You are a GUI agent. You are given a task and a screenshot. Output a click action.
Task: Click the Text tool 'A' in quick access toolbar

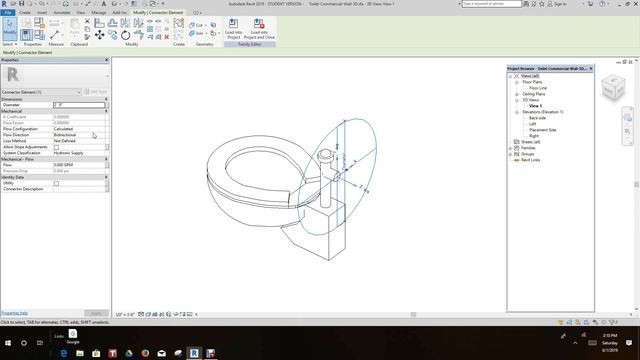[104, 4]
